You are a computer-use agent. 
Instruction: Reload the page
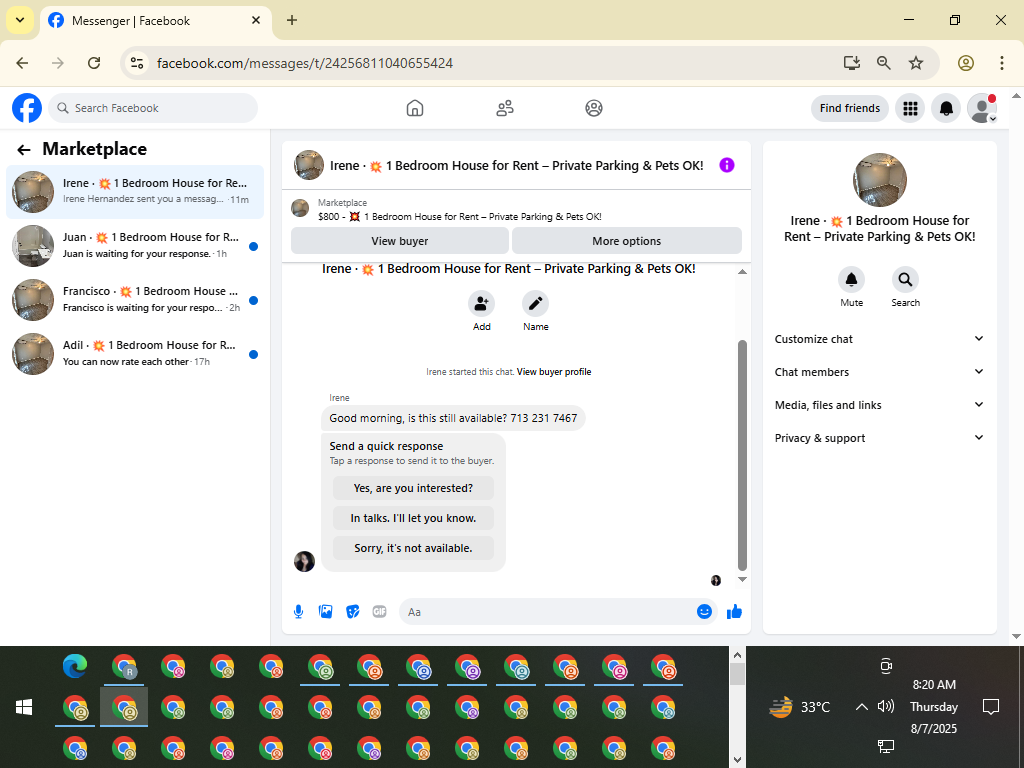[x=94, y=63]
